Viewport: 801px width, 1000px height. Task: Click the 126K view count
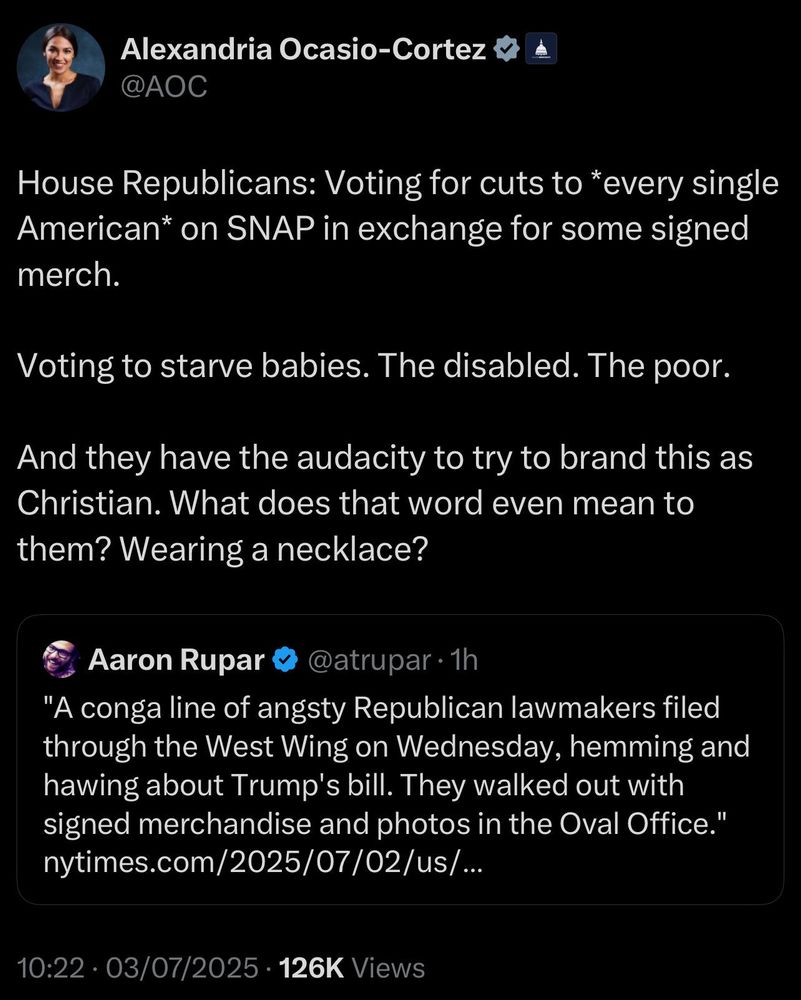312,968
